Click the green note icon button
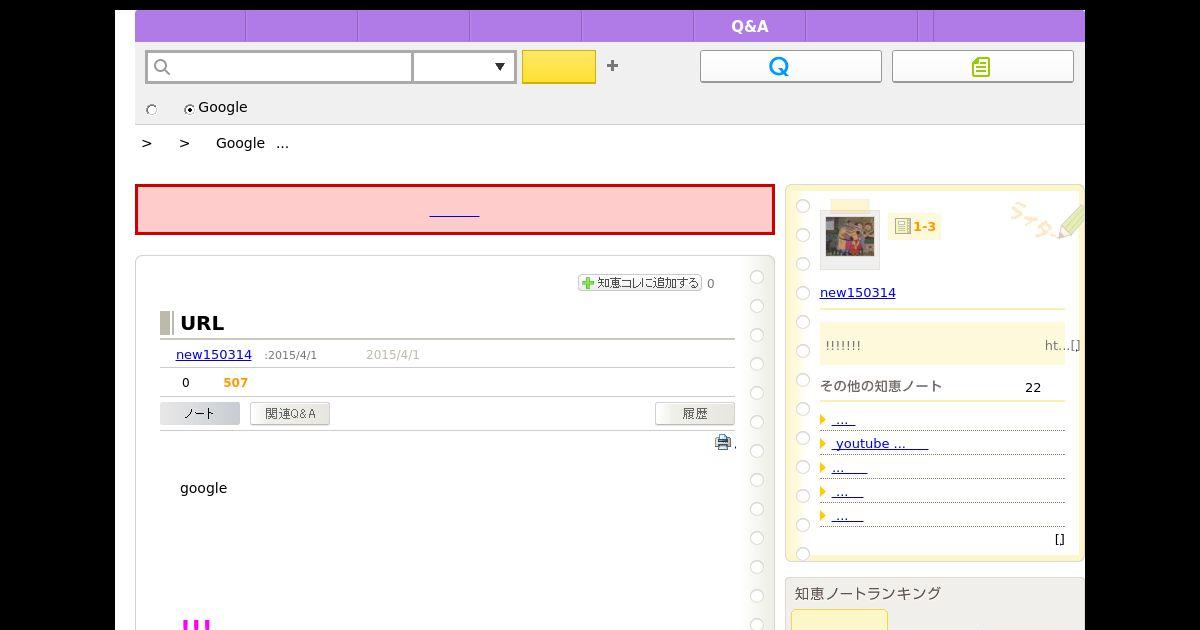Screen dimensions: 1200x630 (x=982, y=66)
